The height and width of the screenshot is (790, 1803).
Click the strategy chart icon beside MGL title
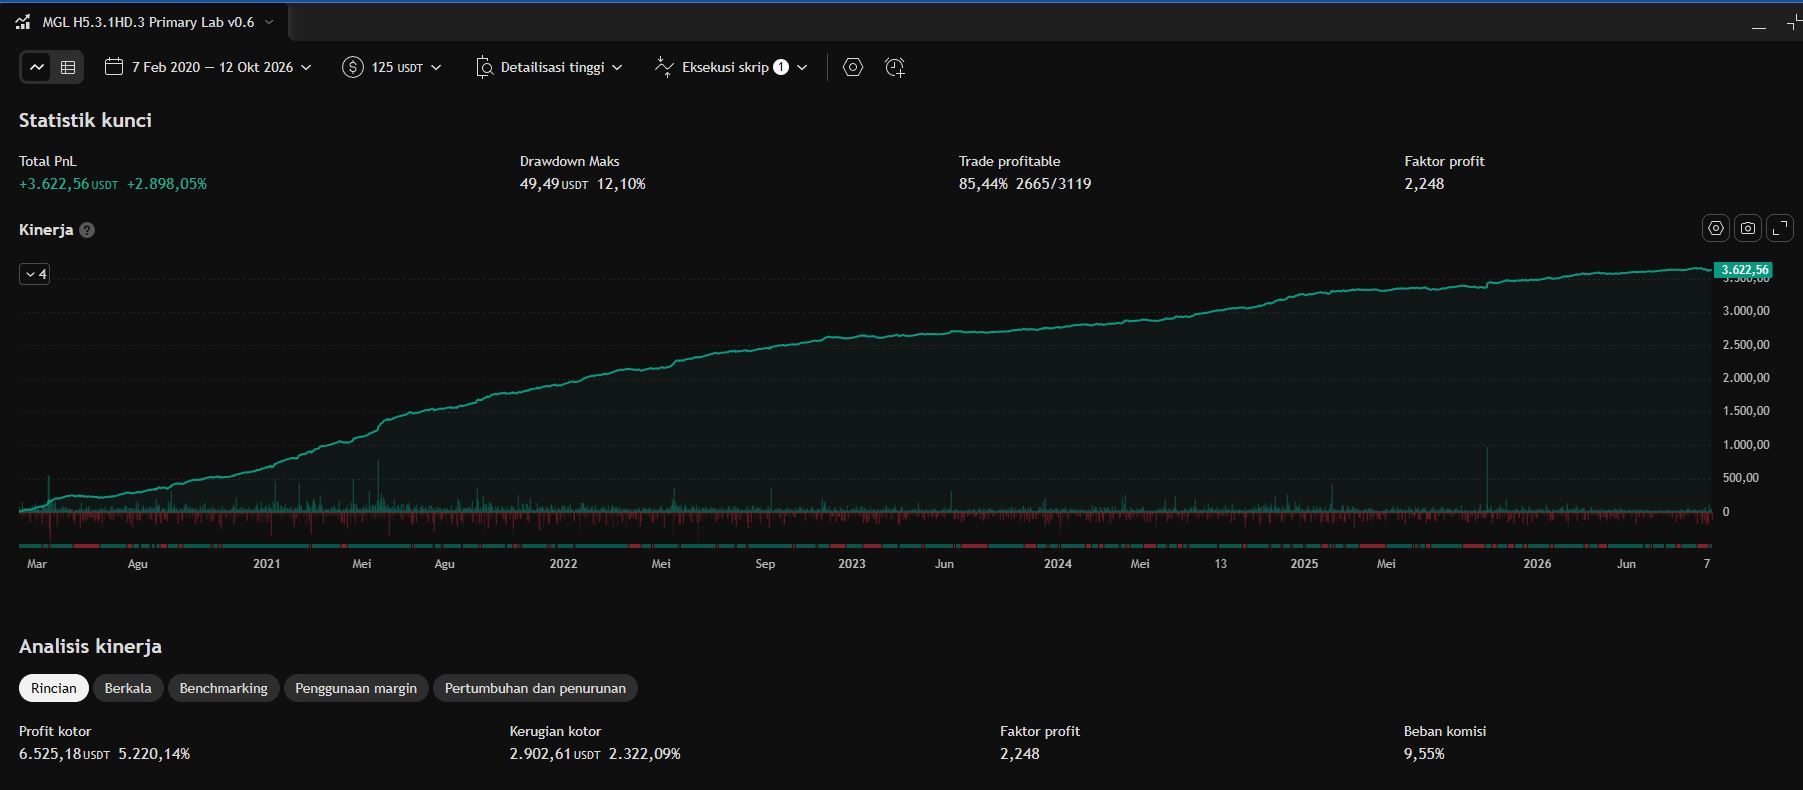tap(23, 22)
